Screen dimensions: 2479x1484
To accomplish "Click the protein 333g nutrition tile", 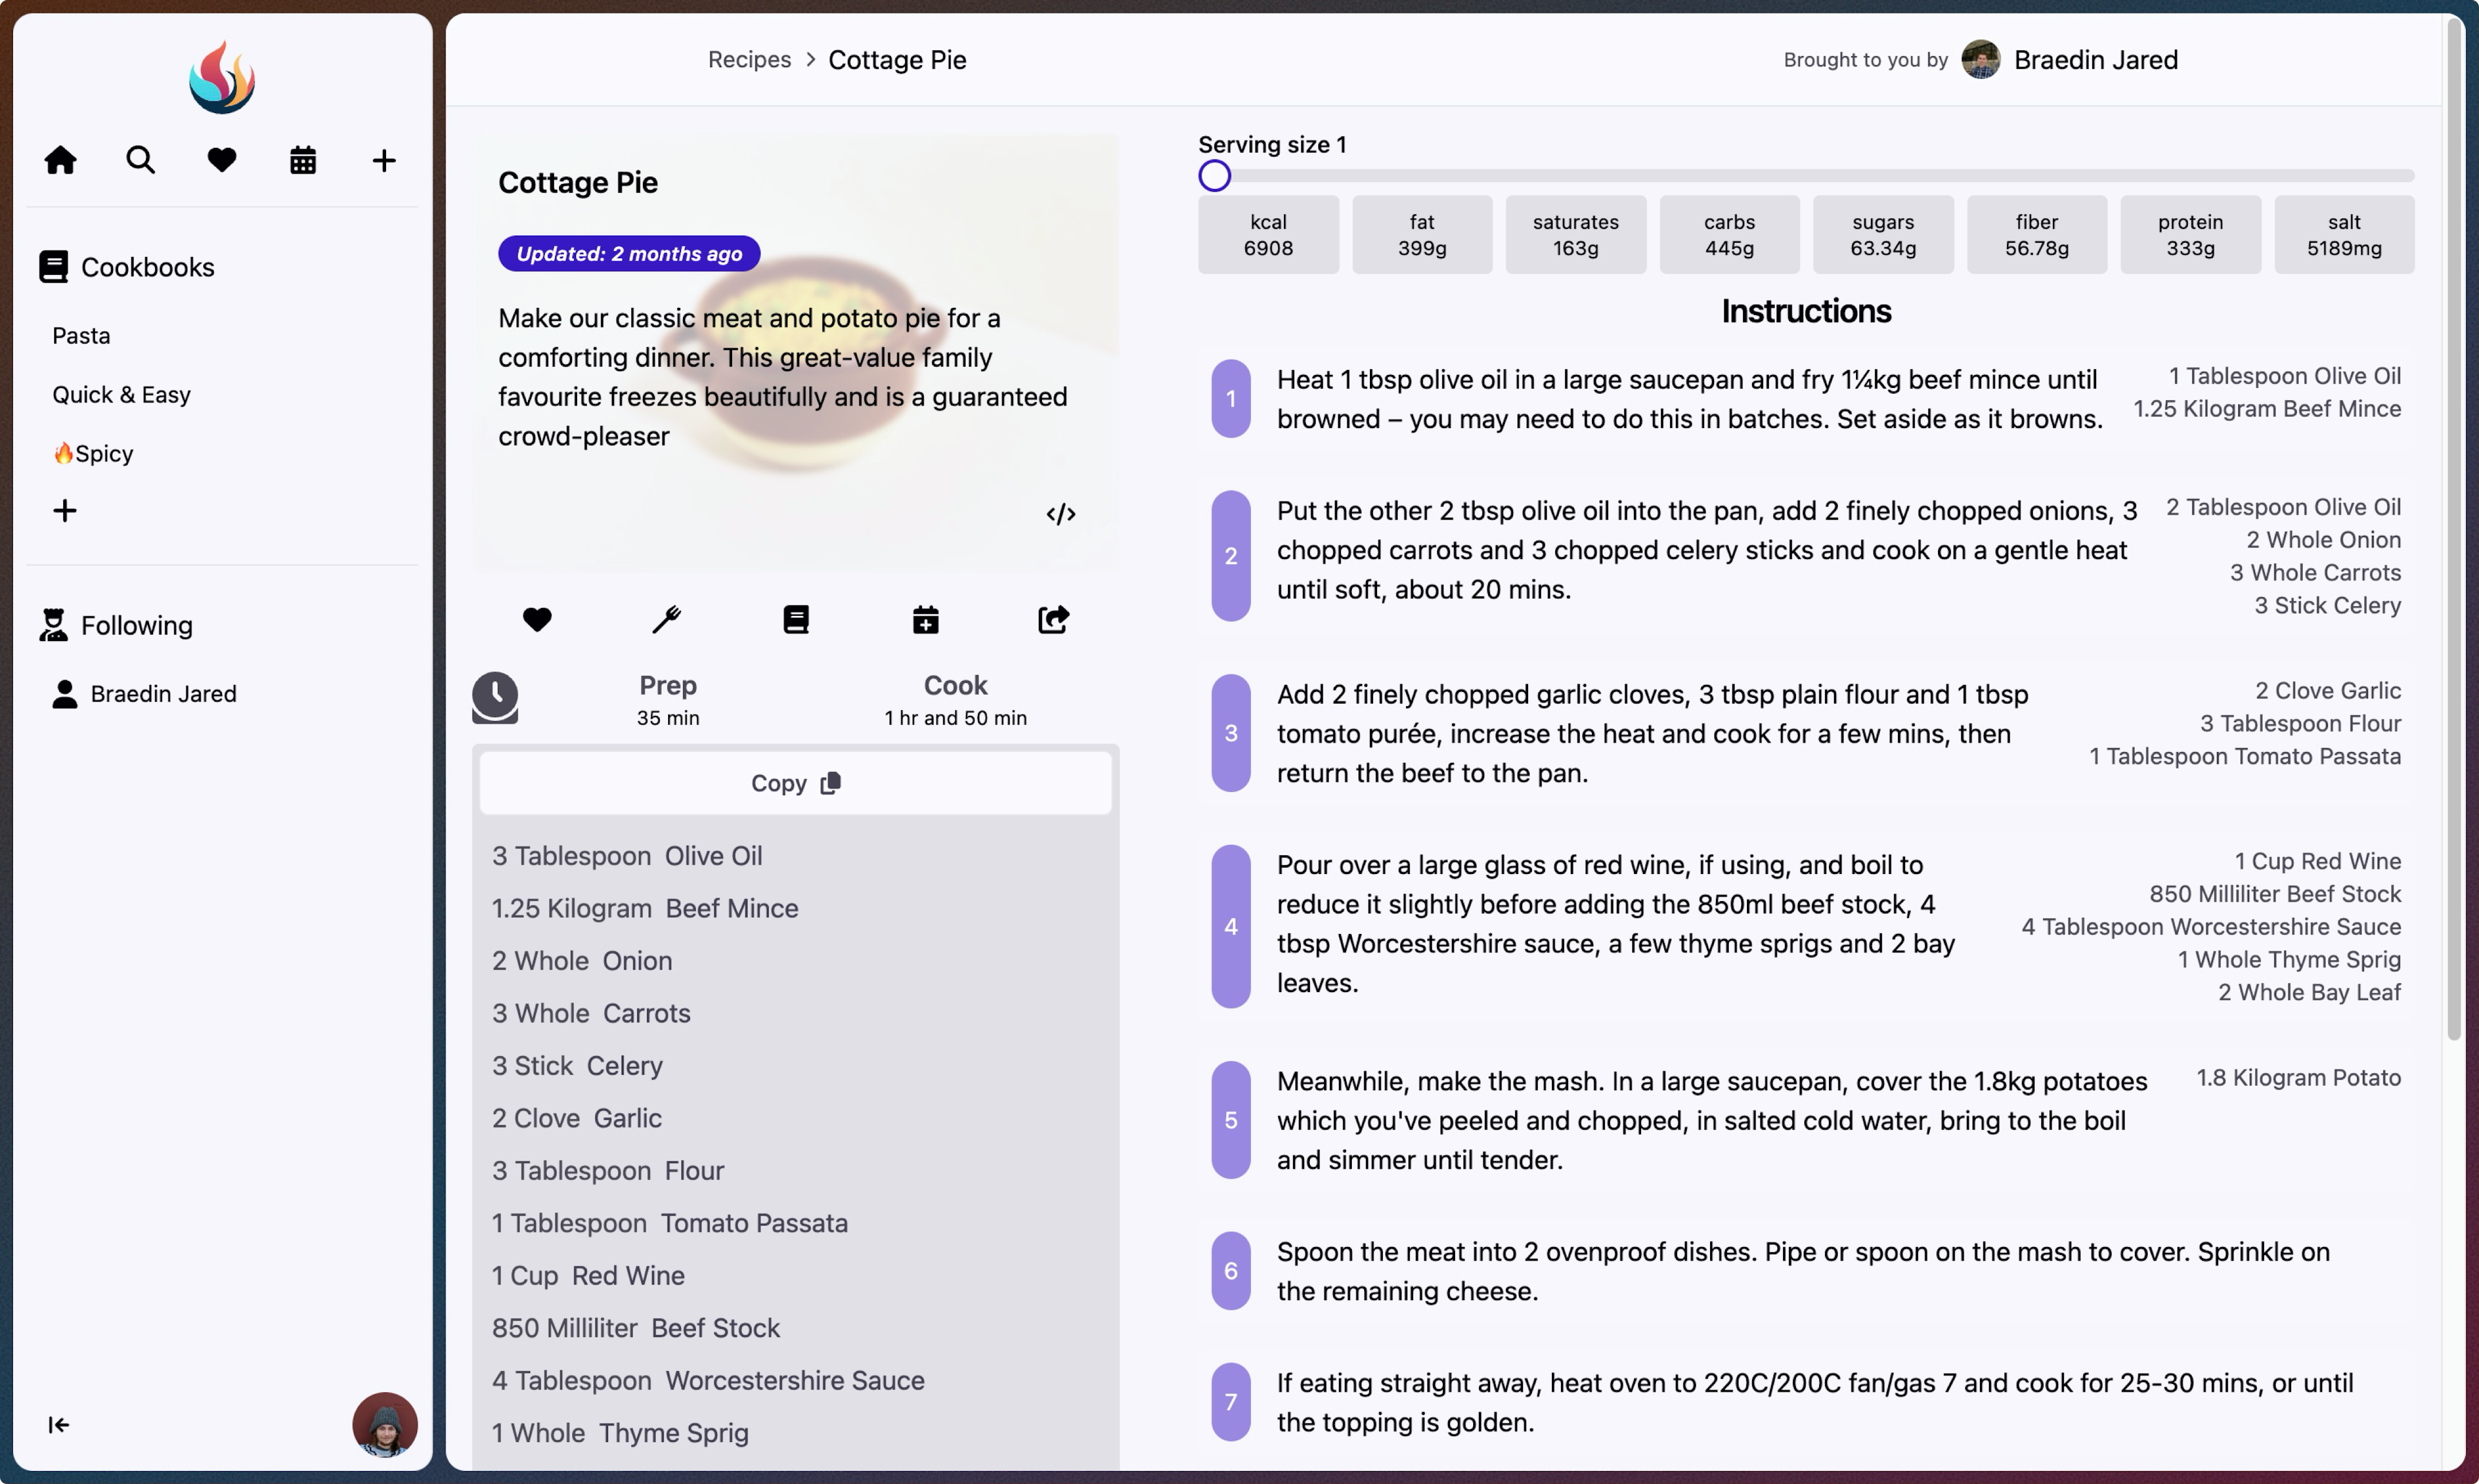I will click(2190, 234).
